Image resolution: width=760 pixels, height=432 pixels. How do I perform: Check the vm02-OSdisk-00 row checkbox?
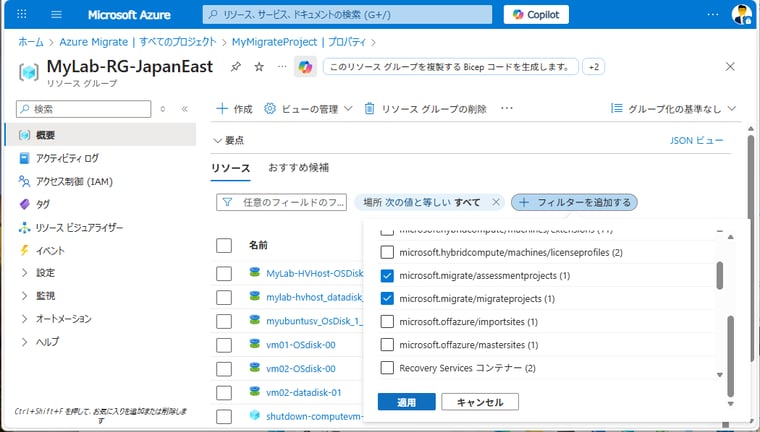(x=224, y=368)
